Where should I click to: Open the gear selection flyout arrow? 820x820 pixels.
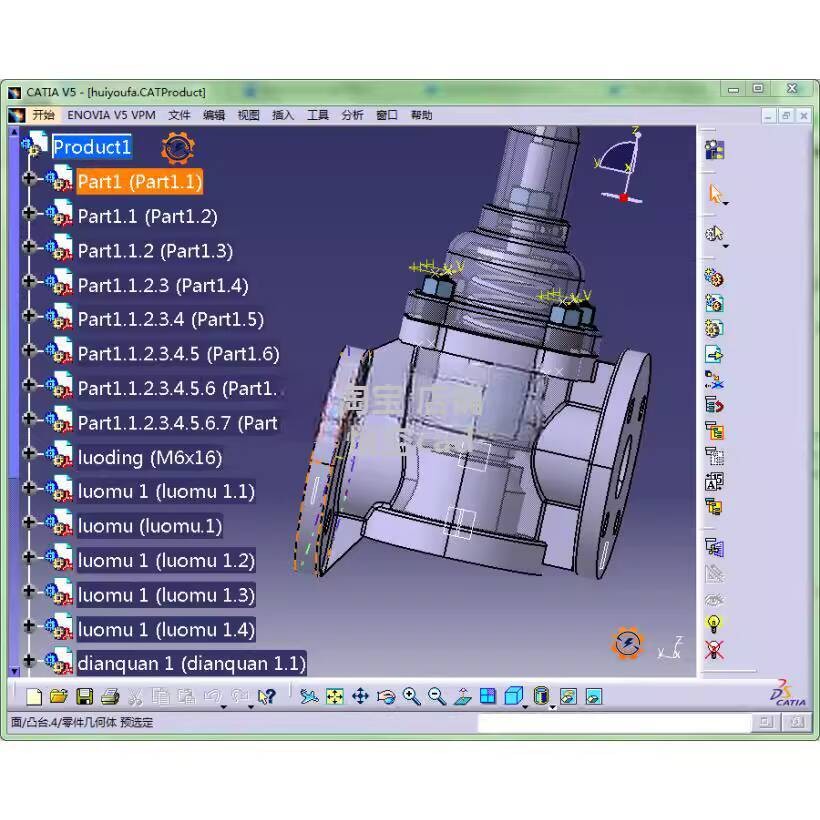726,245
